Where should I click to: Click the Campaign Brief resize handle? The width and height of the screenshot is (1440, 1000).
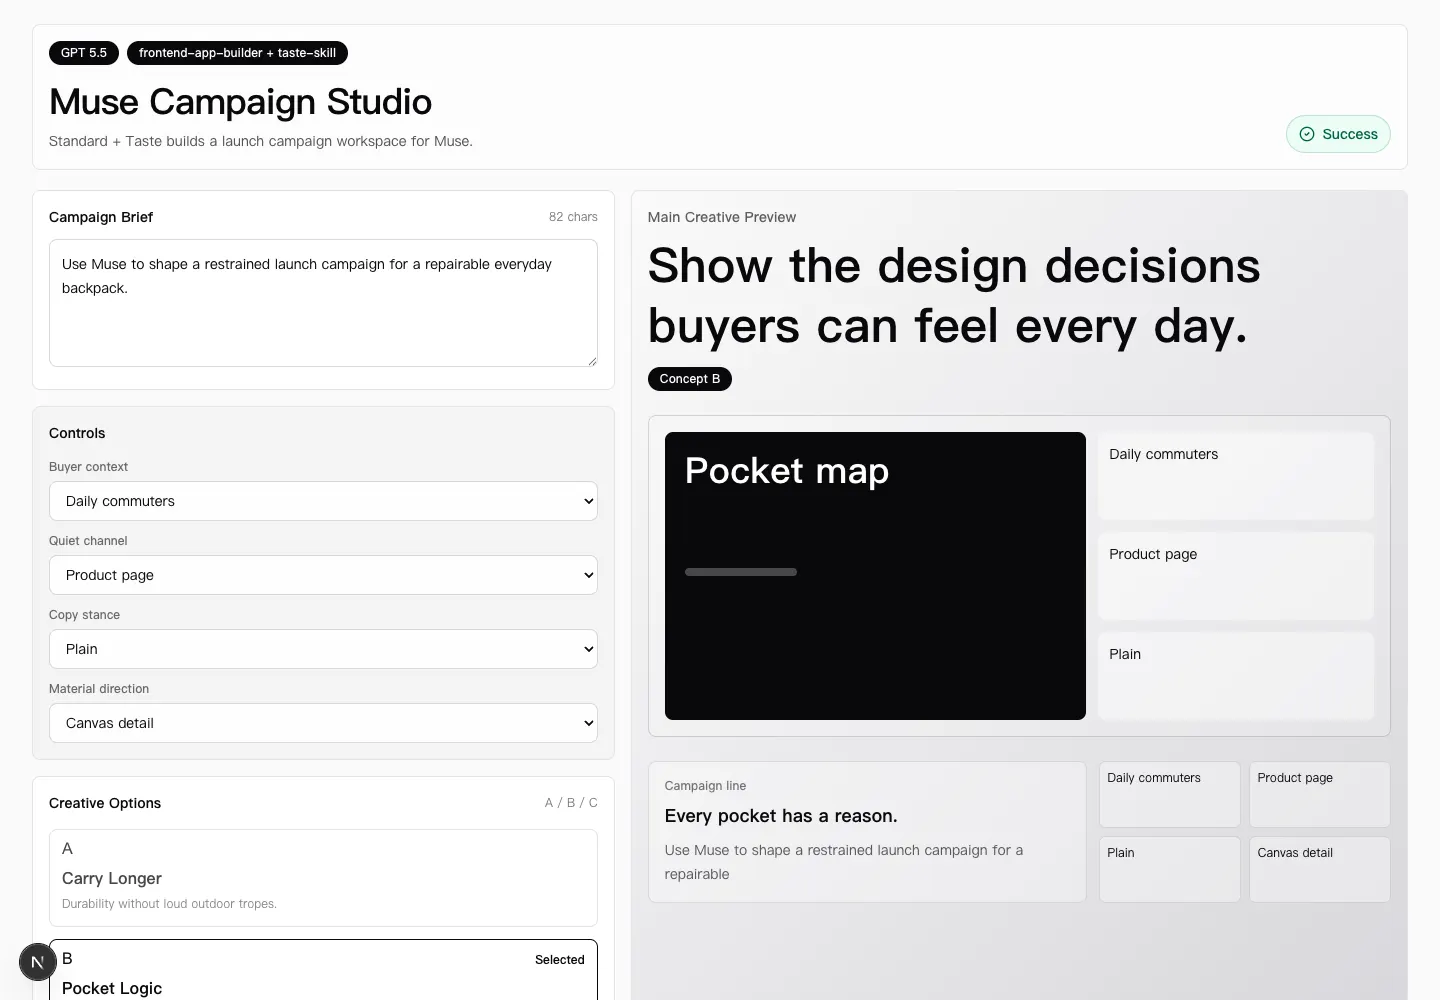point(592,361)
